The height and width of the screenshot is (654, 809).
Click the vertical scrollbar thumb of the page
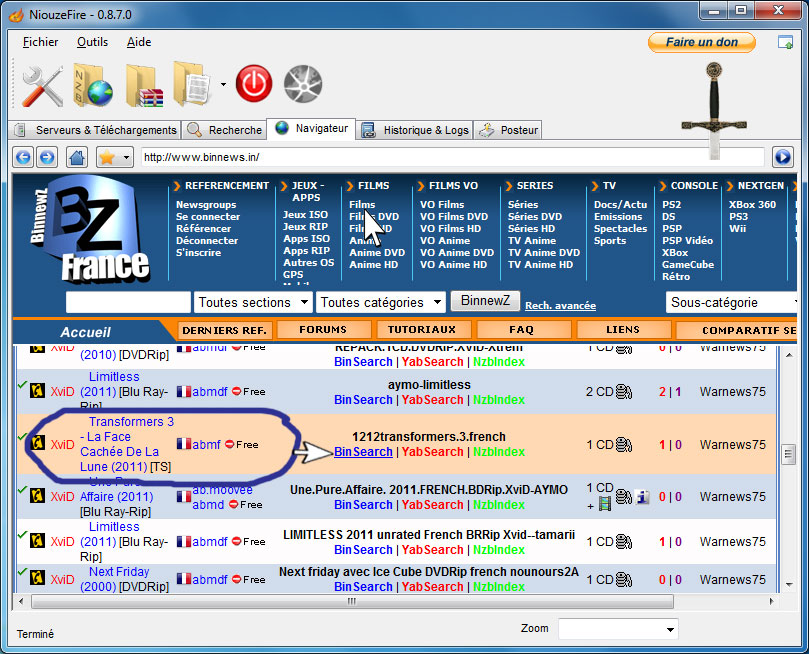(x=788, y=454)
